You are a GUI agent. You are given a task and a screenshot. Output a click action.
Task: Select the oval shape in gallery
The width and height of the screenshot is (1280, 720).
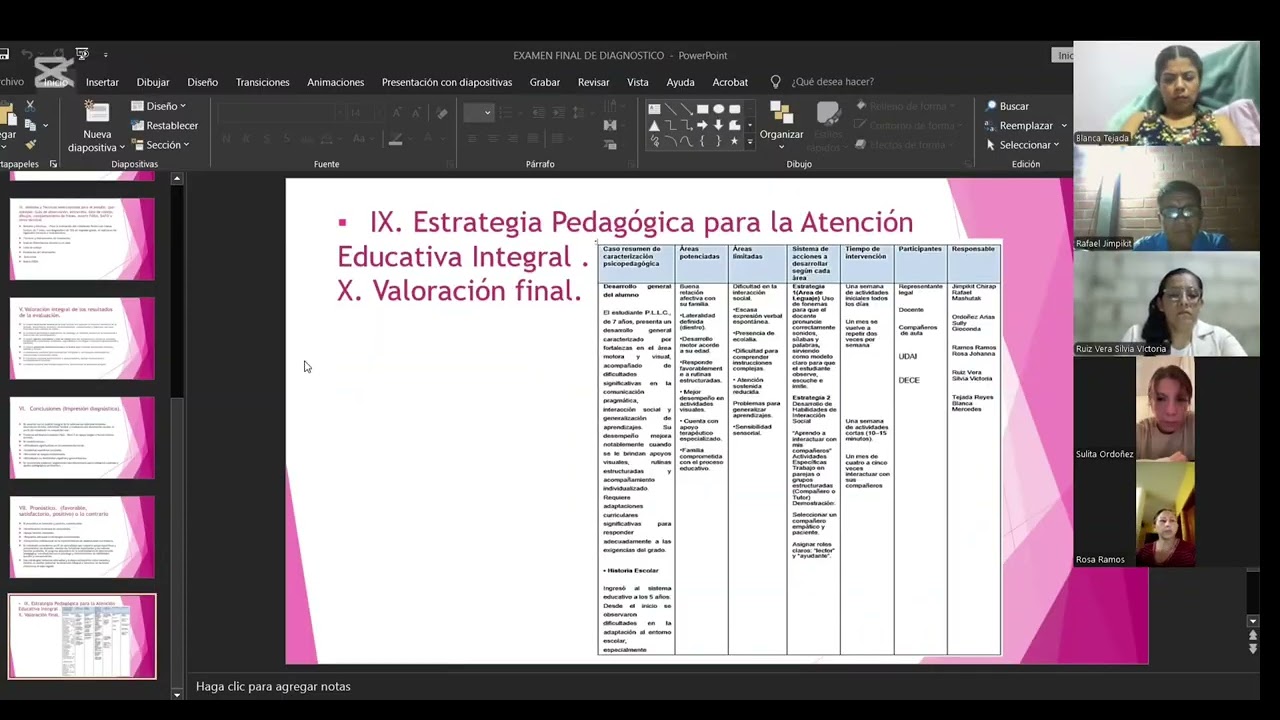coord(718,109)
